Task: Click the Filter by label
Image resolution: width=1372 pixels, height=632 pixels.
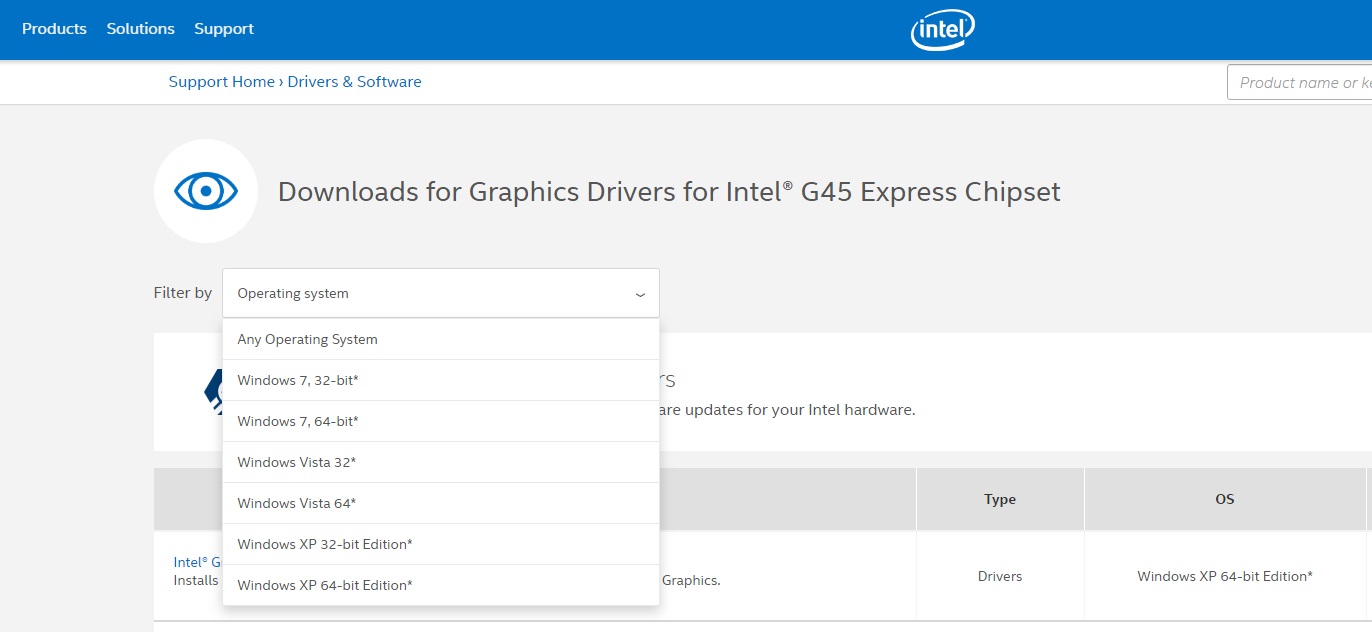Action: 183,293
